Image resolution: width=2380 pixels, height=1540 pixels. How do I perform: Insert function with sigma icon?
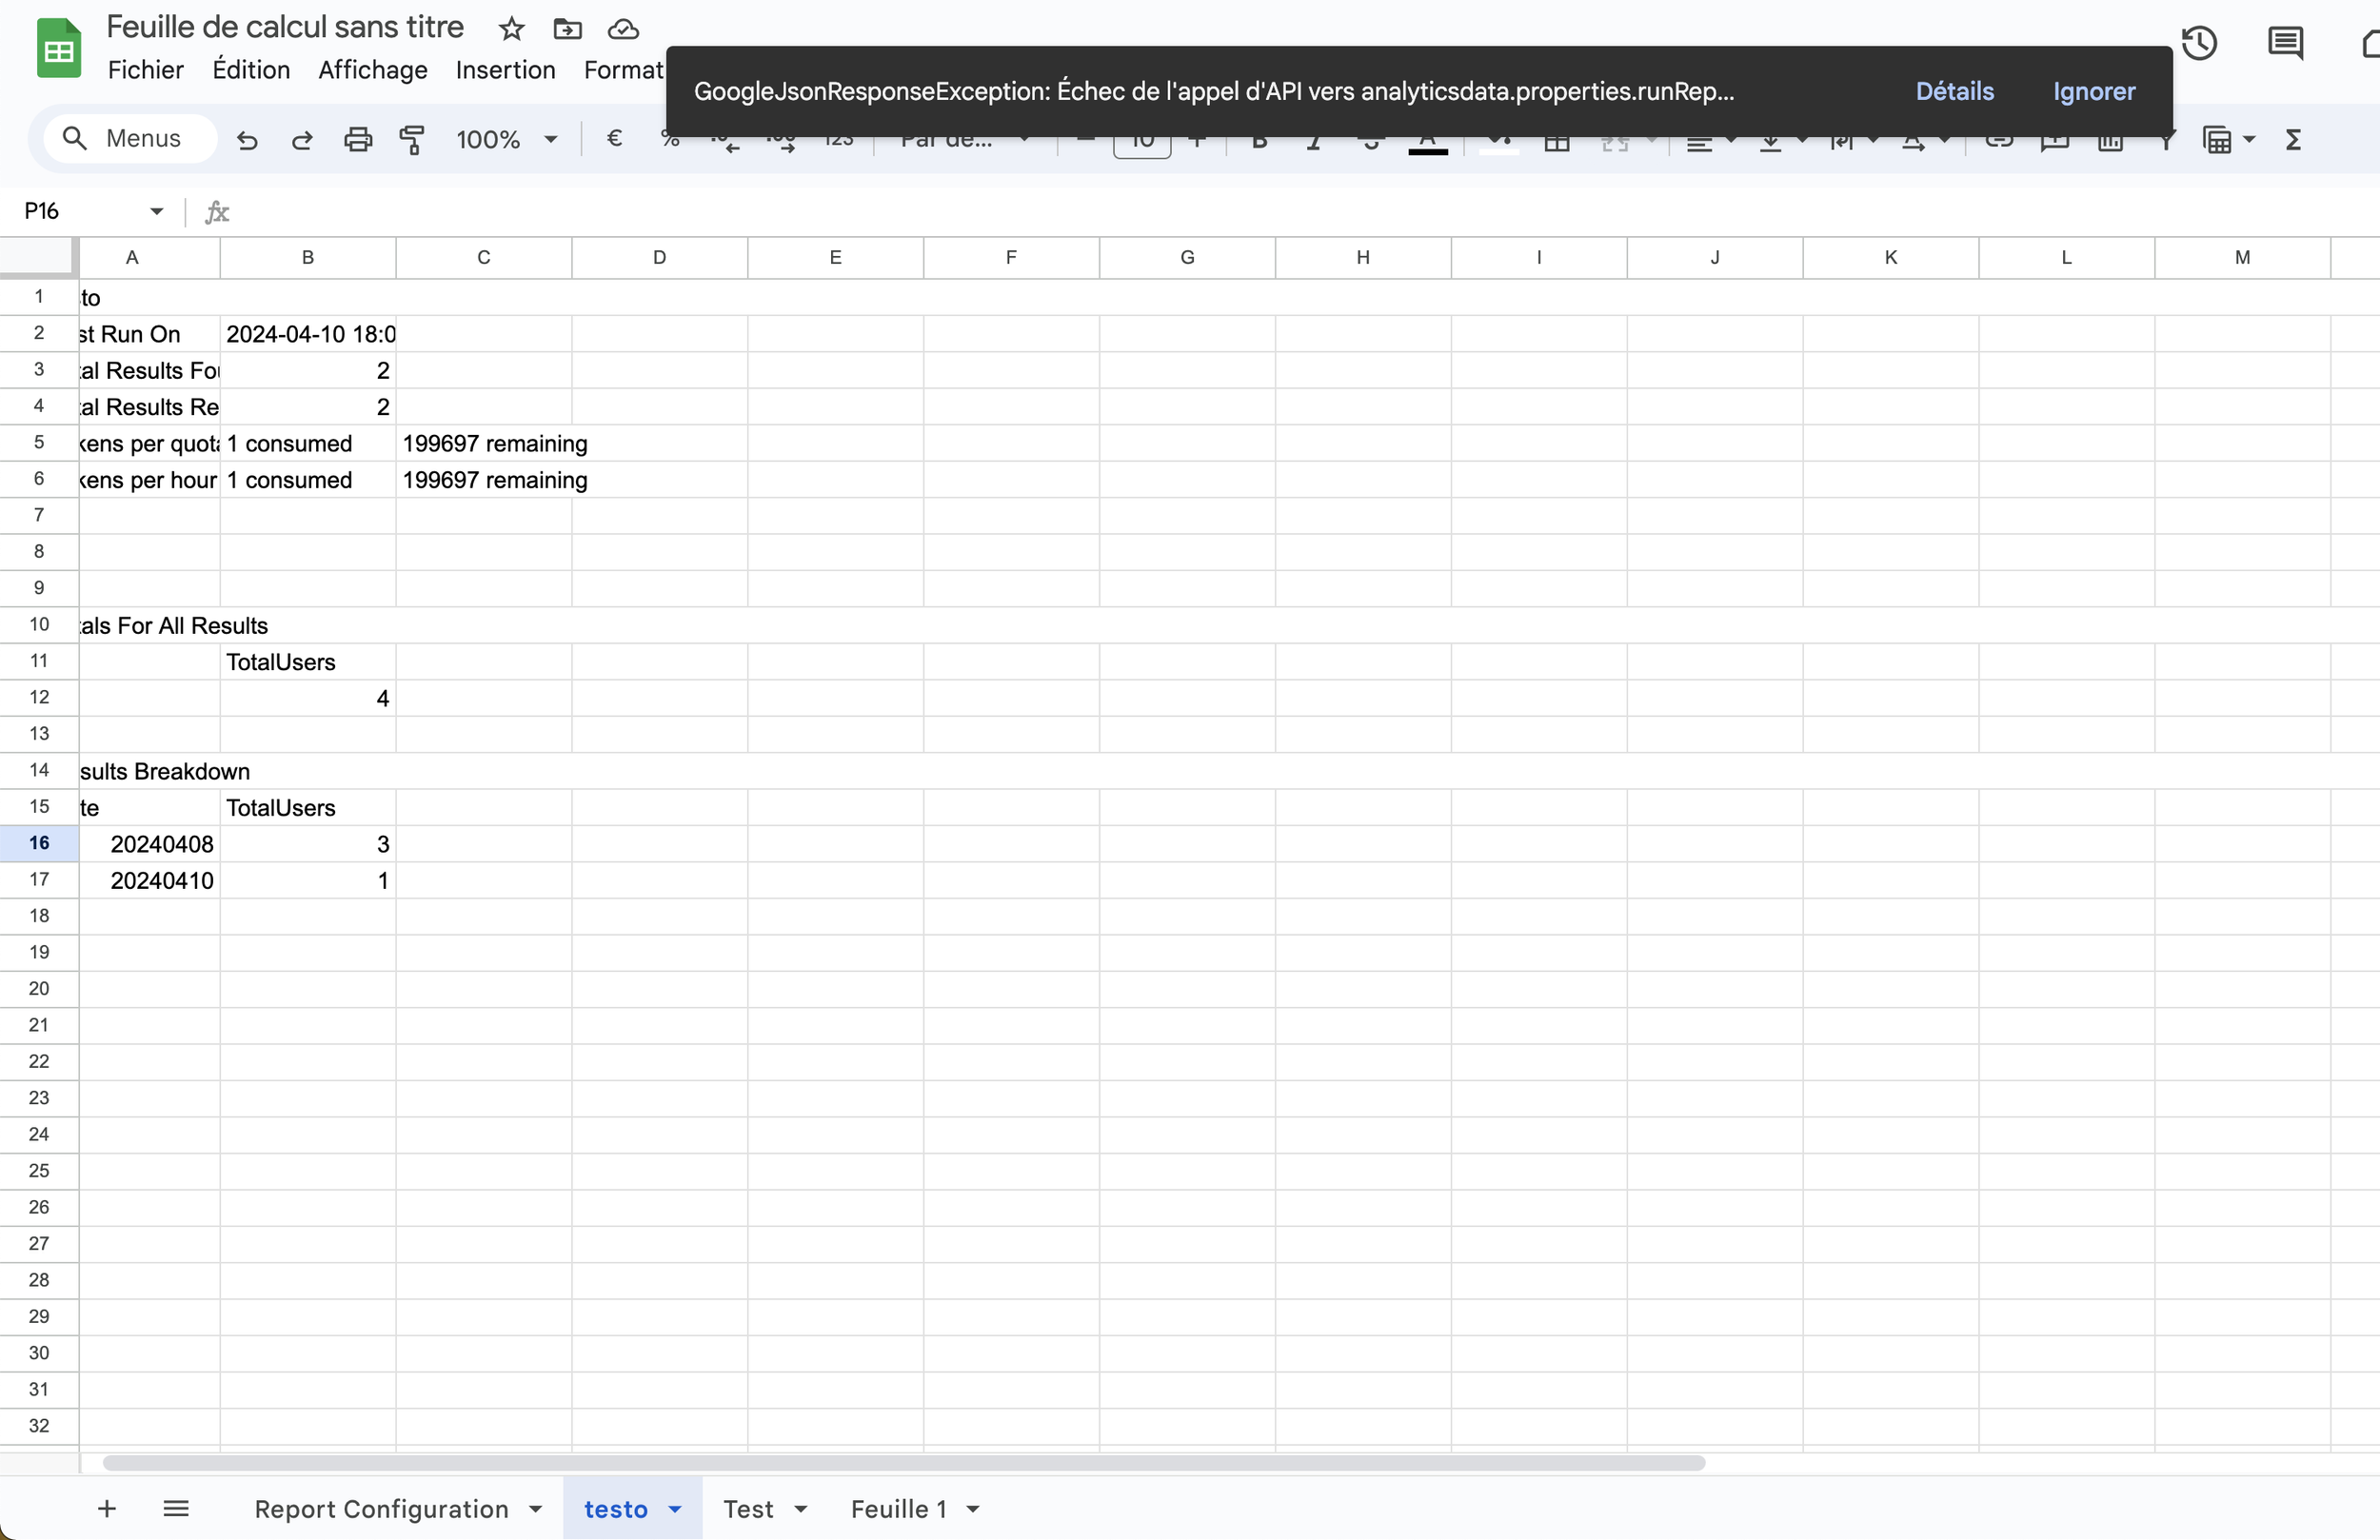(x=2293, y=140)
